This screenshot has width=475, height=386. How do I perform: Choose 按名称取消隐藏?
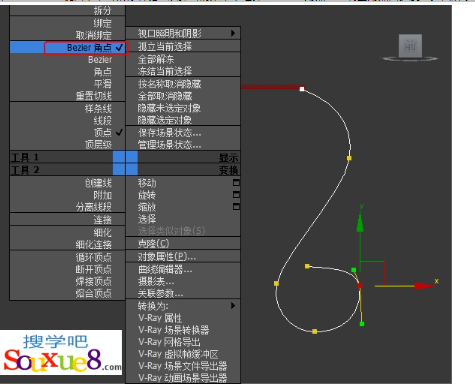[x=183, y=84]
